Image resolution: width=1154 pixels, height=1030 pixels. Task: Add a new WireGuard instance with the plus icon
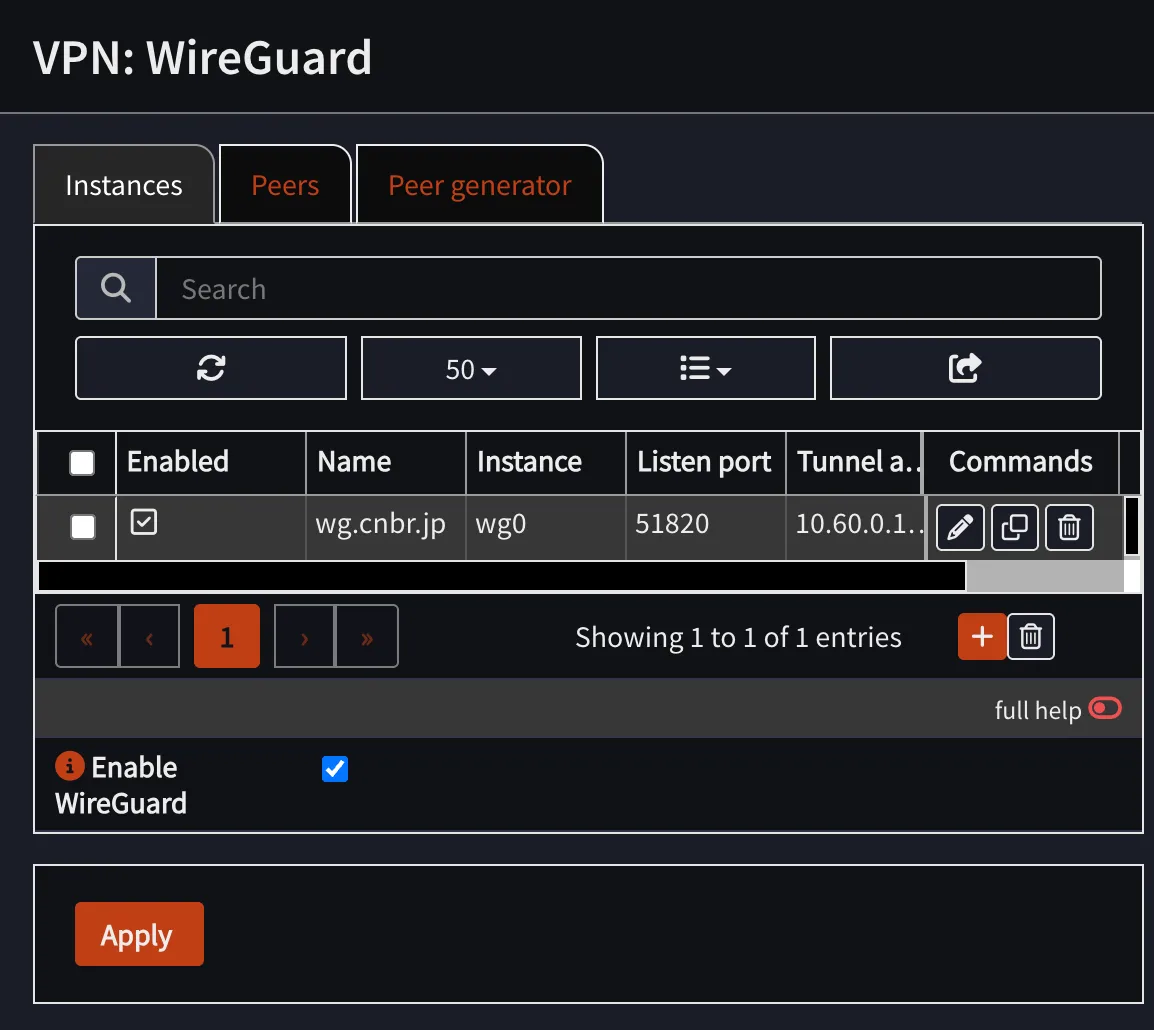click(981, 636)
